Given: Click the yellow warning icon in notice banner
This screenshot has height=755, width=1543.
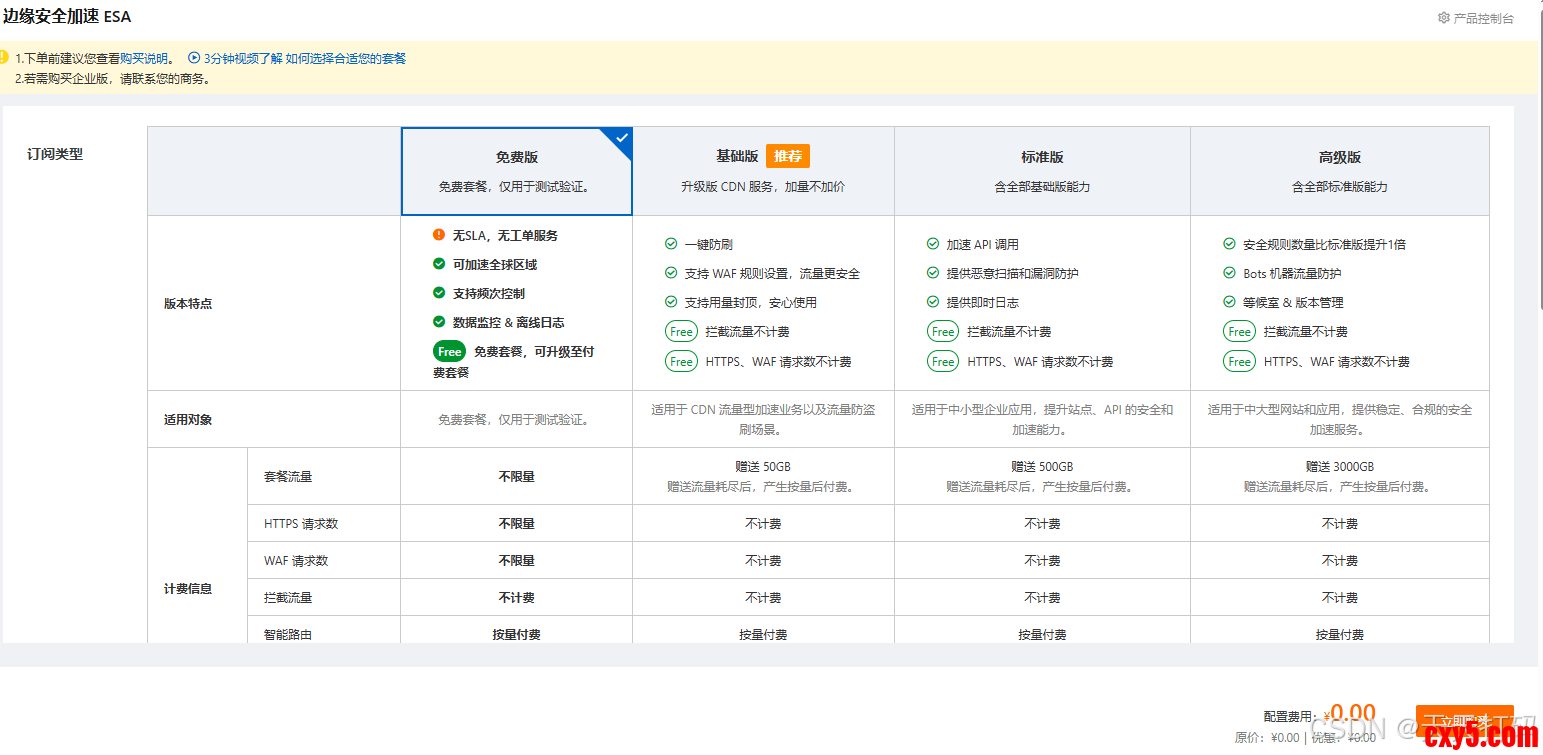Looking at the screenshot, I should coord(3,58).
